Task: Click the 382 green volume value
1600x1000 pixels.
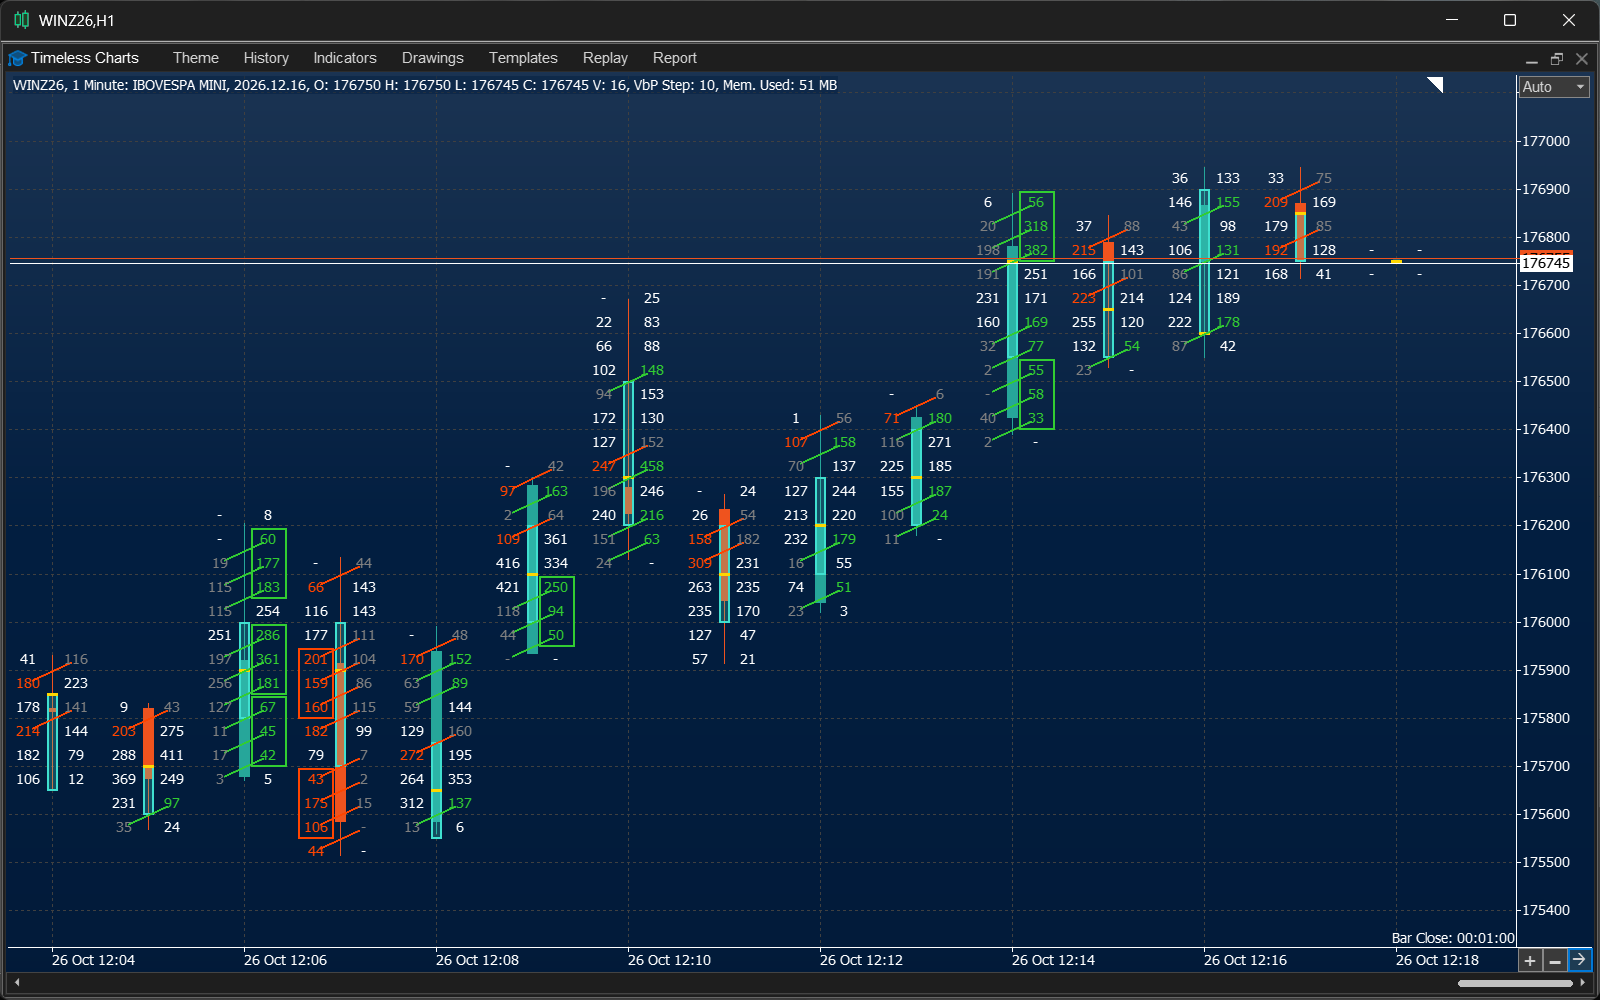Action: (1036, 250)
